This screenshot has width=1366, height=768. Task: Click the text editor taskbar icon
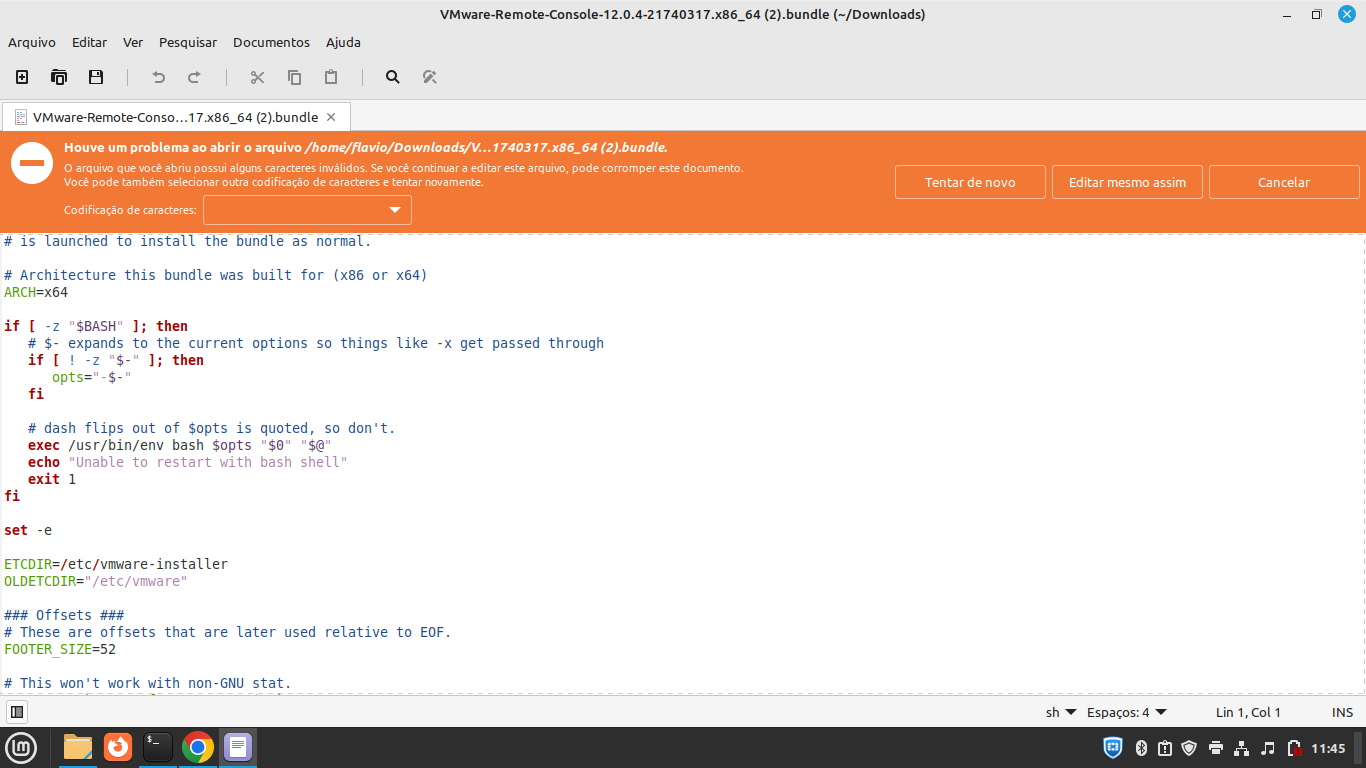[238, 747]
